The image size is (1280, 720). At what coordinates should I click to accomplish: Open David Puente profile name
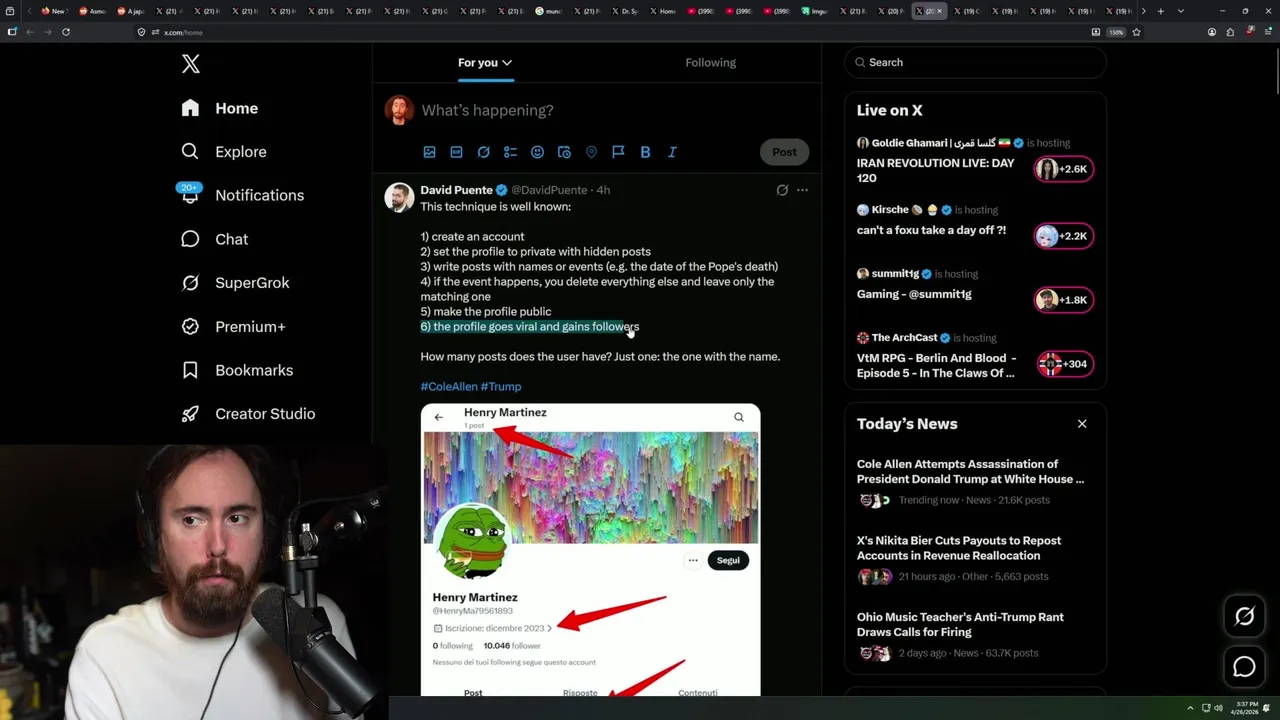[x=456, y=190]
